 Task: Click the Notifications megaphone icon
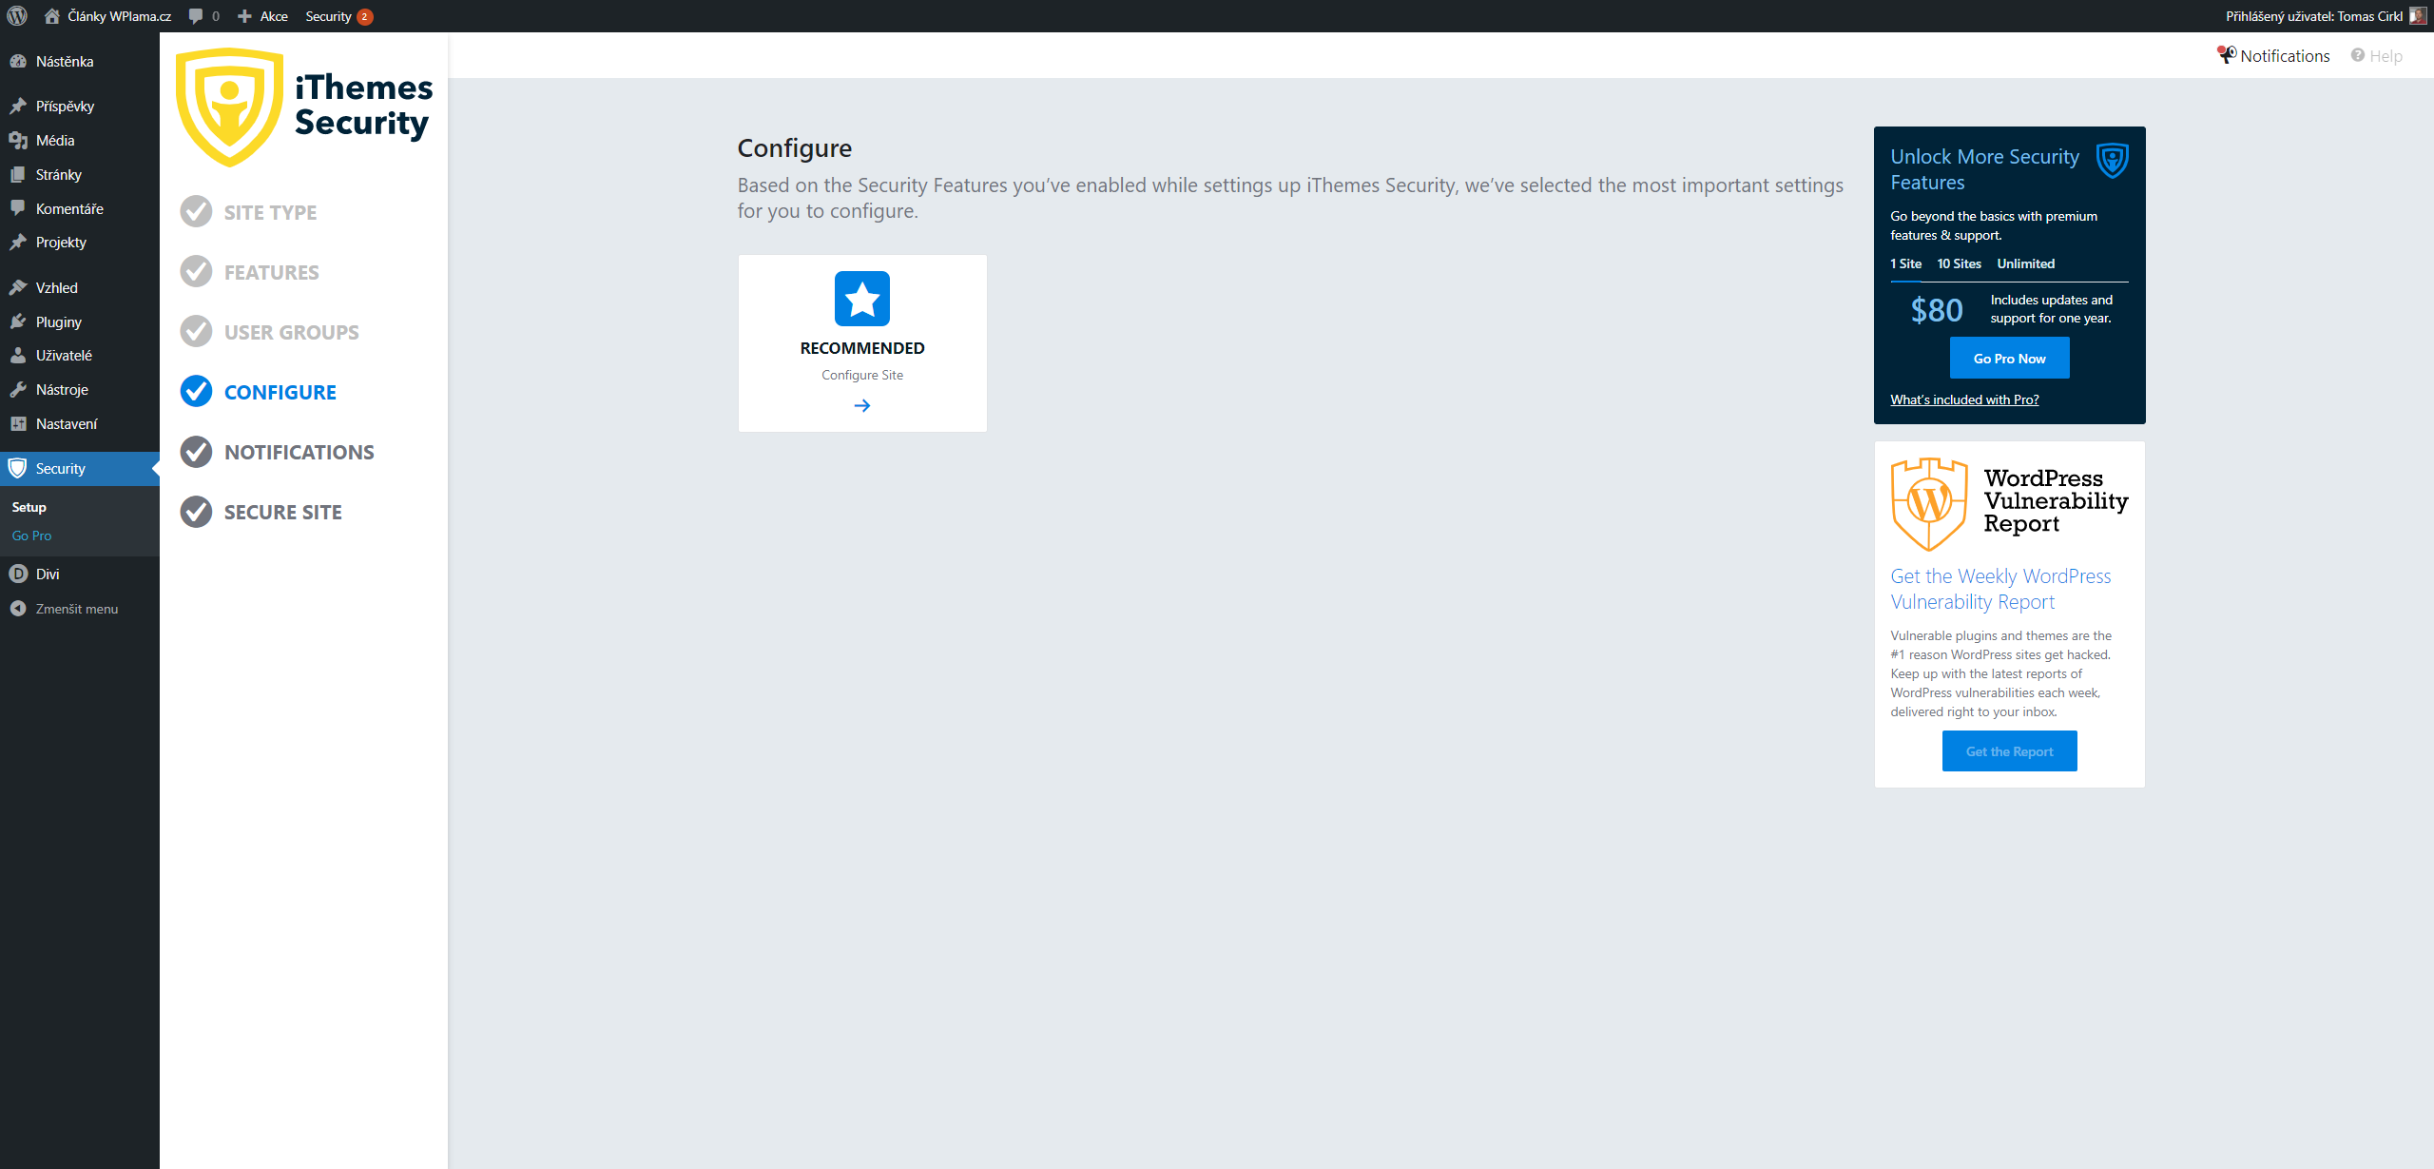click(2226, 55)
